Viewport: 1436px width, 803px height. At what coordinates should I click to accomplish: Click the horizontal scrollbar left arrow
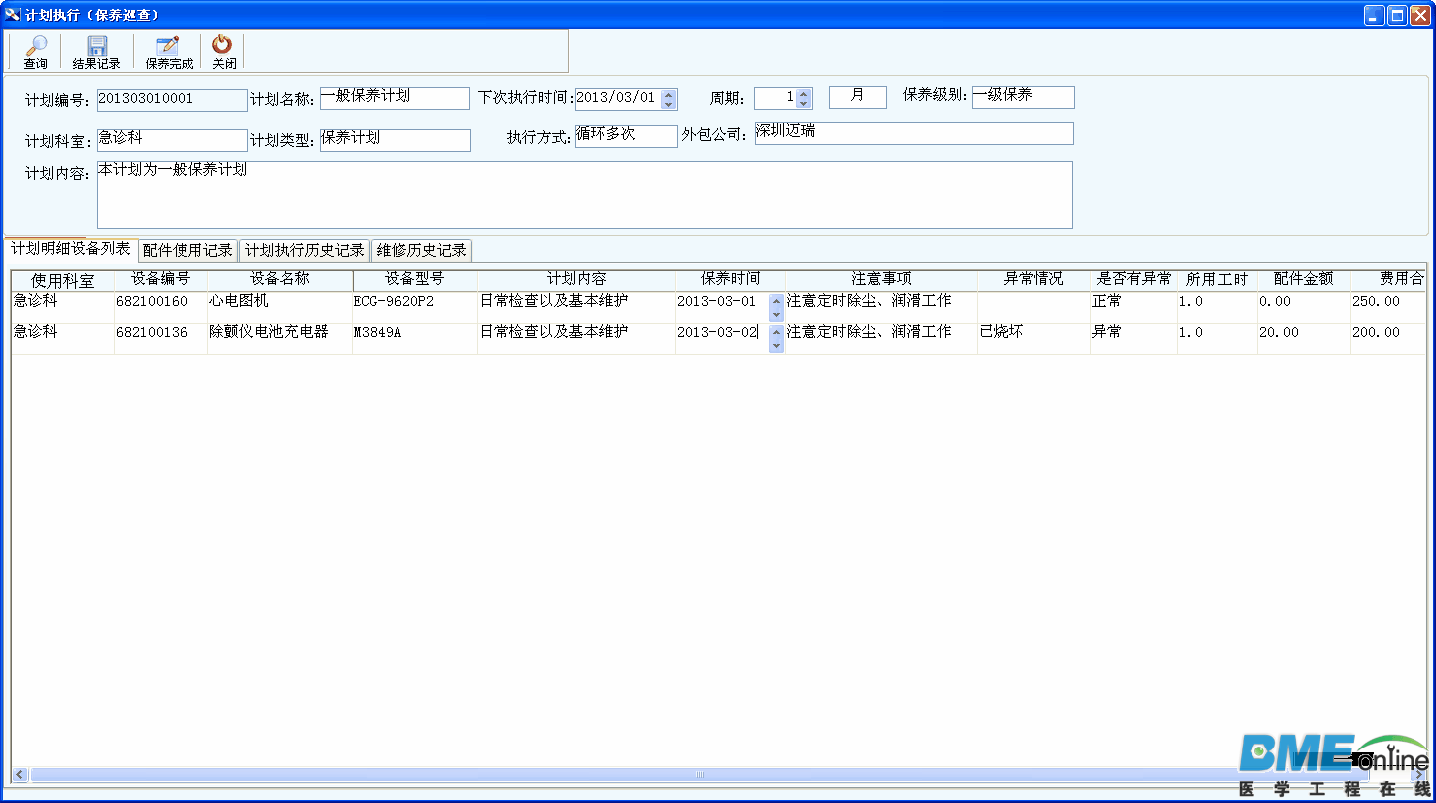pos(19,774)
